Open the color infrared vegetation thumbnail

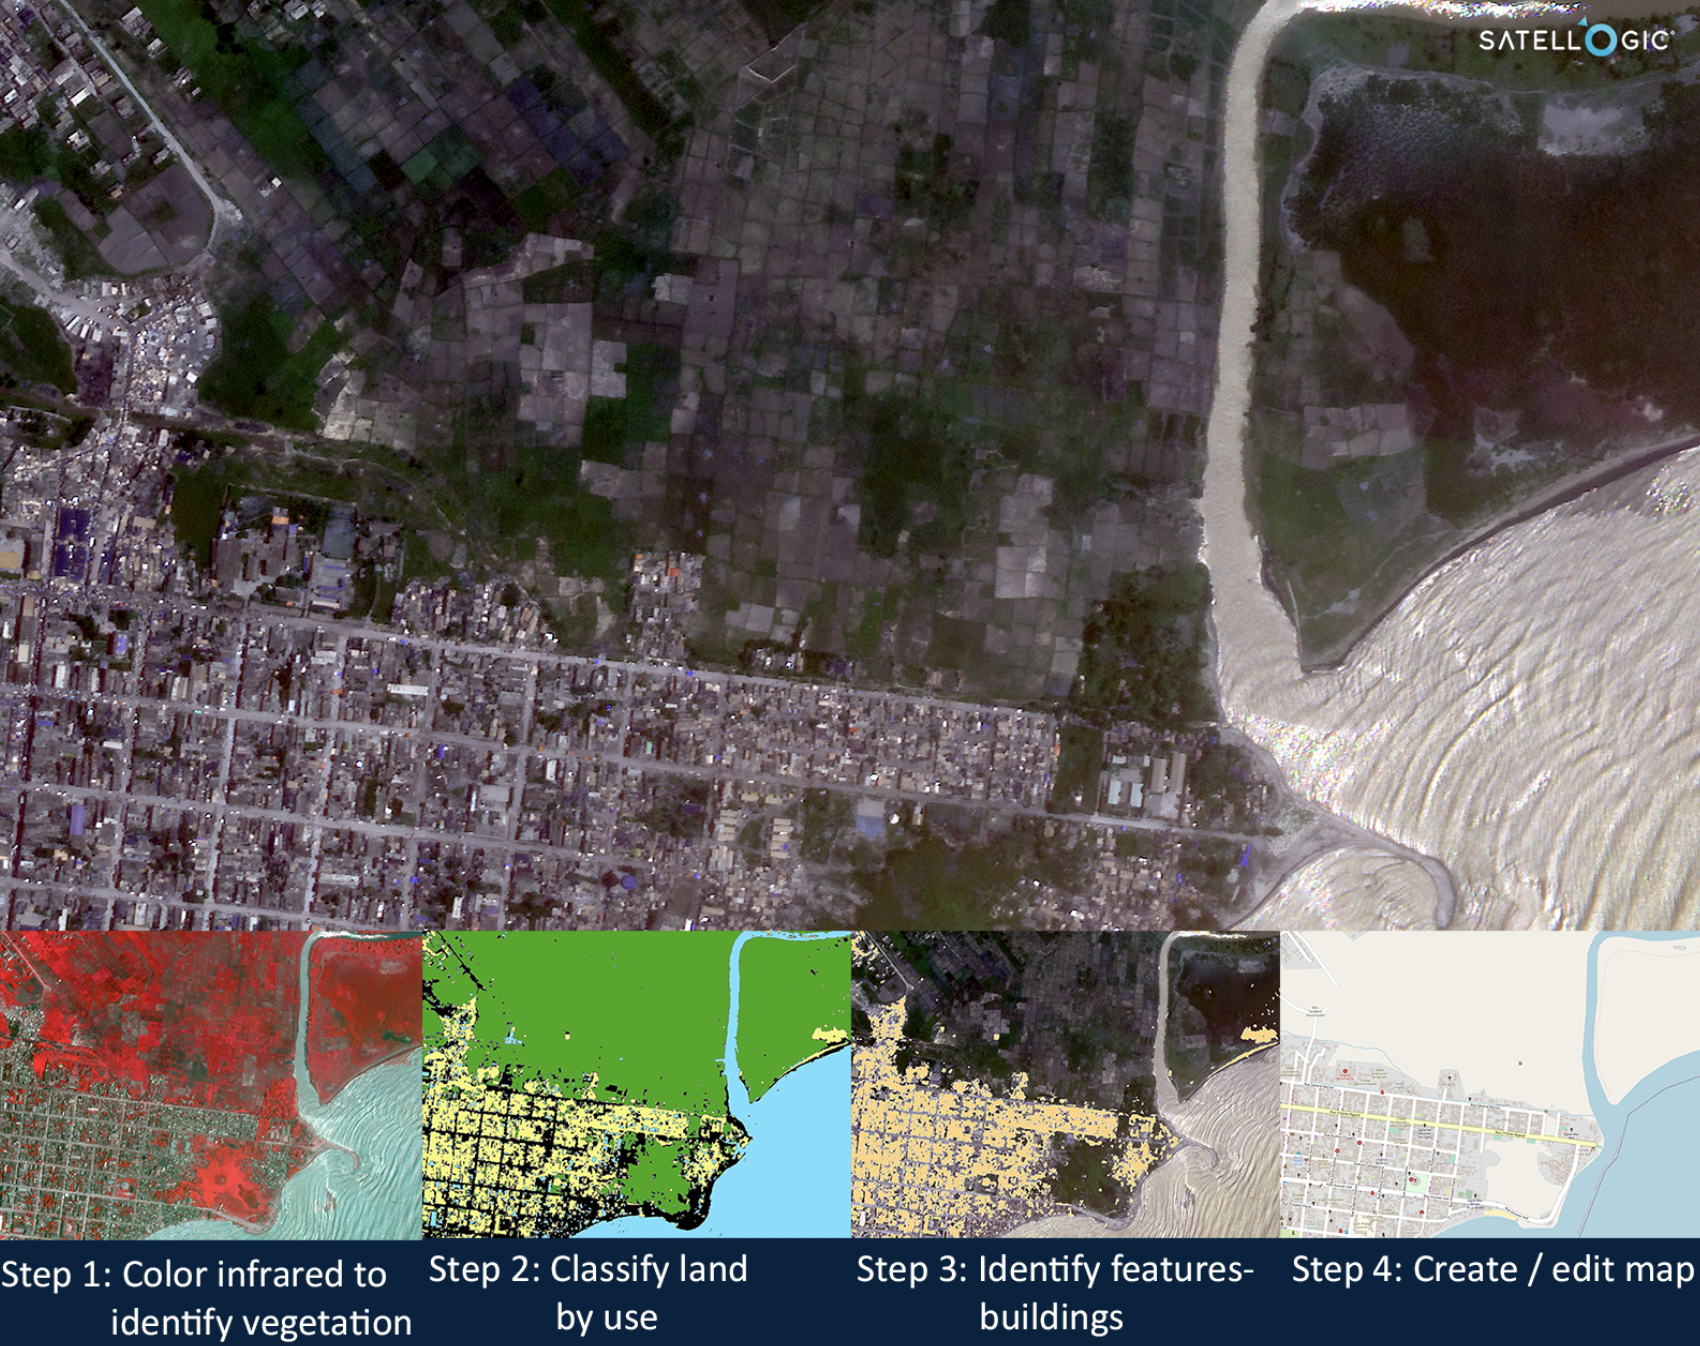(211, 1085)
